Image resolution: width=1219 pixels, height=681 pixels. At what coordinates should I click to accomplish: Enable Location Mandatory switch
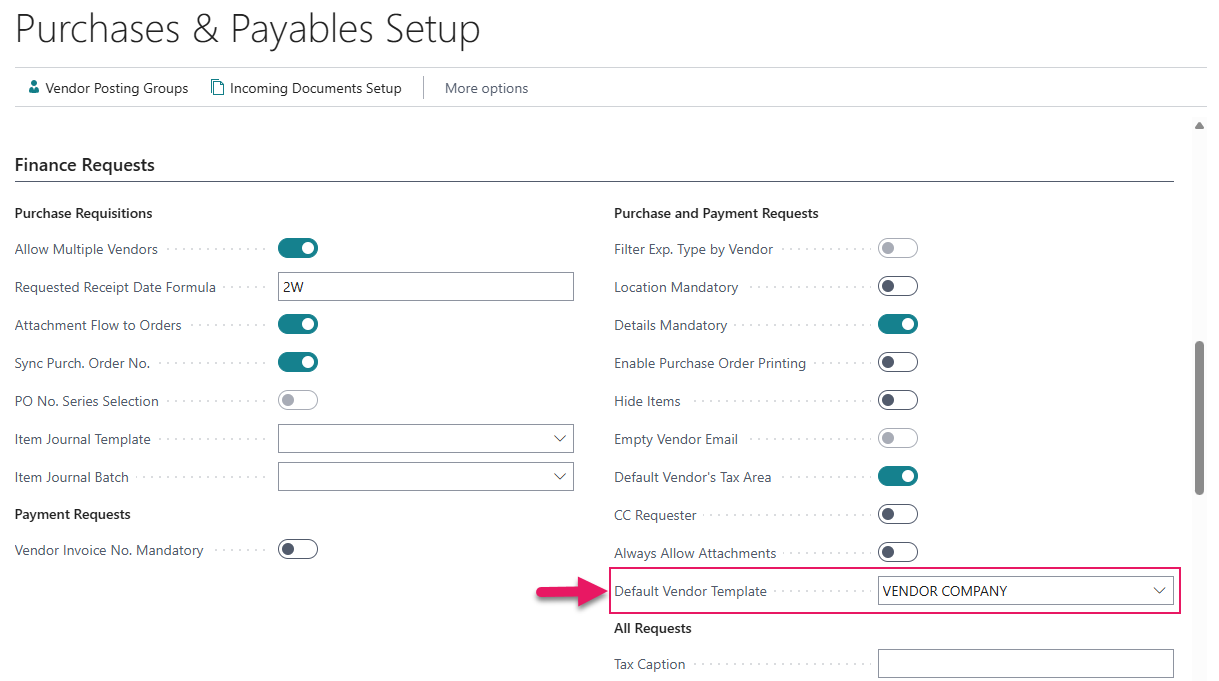pos(898,286)
